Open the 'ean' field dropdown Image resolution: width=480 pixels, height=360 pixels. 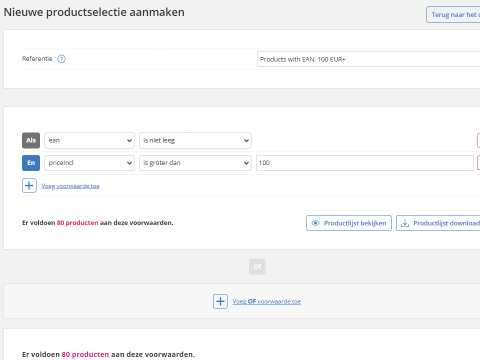pos(89,140)
